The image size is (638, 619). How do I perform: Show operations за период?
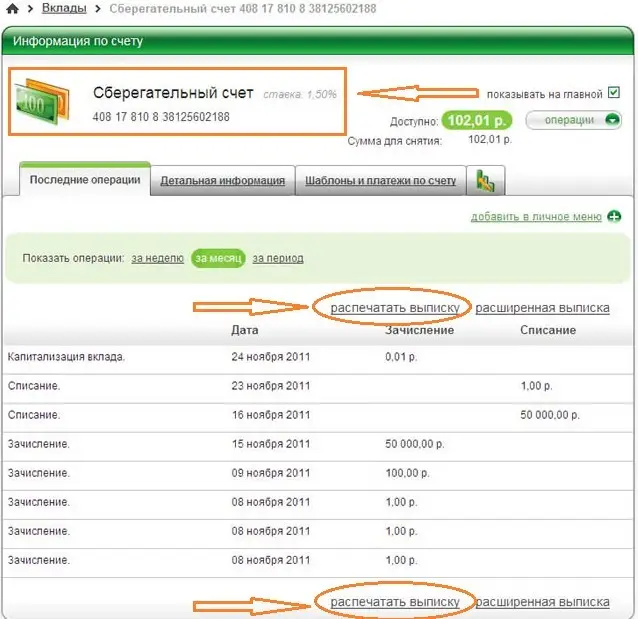click(x=278, y=258)
